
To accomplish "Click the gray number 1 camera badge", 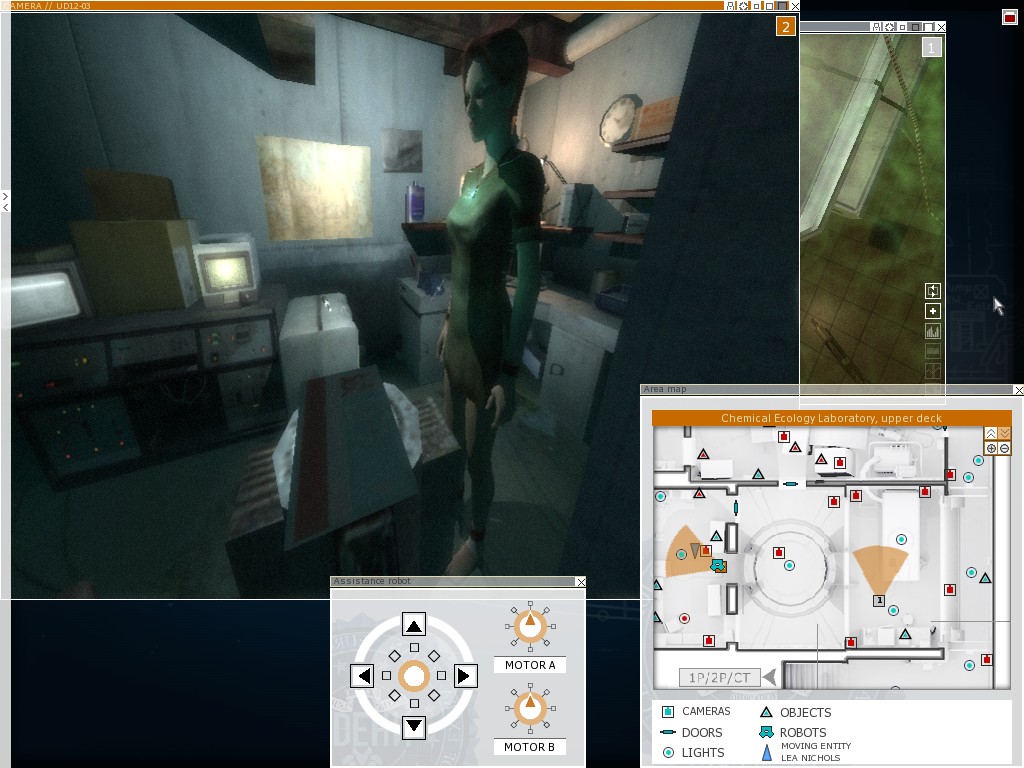I will click(932, 47).
